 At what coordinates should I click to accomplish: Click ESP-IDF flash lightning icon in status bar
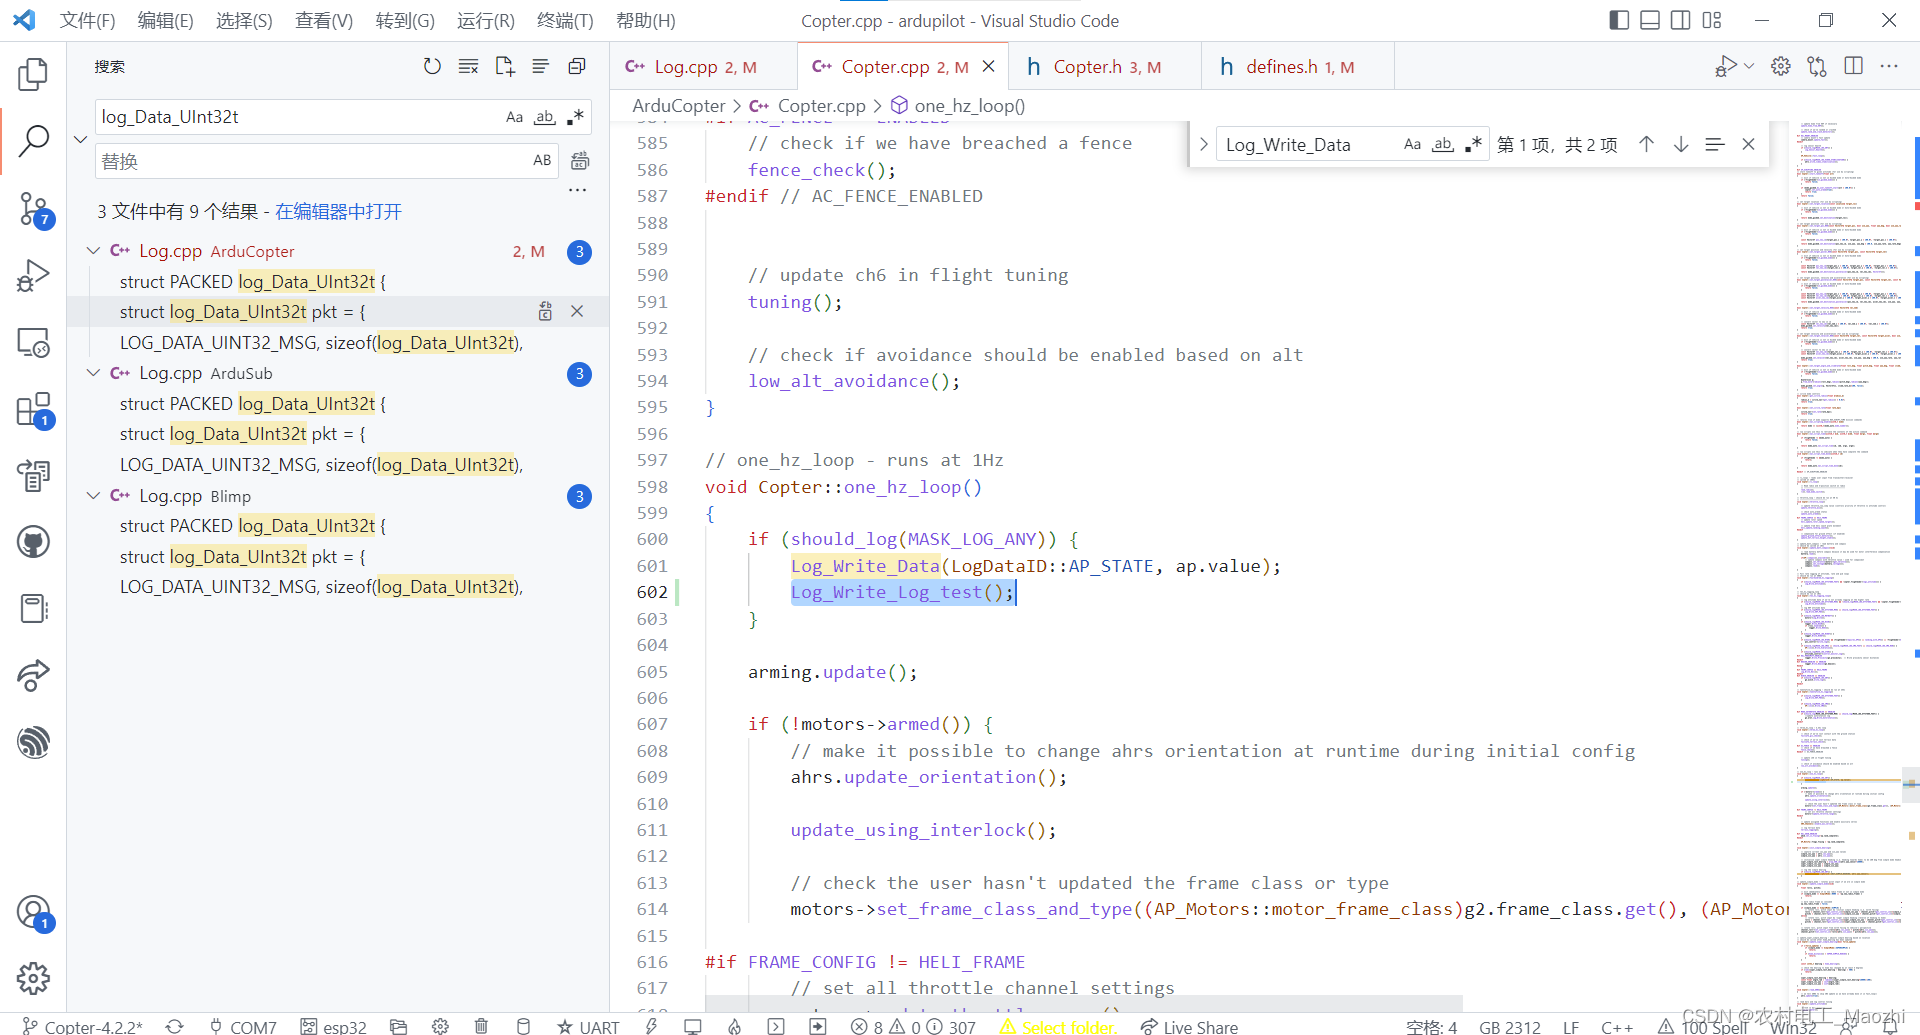[651, 1026]
